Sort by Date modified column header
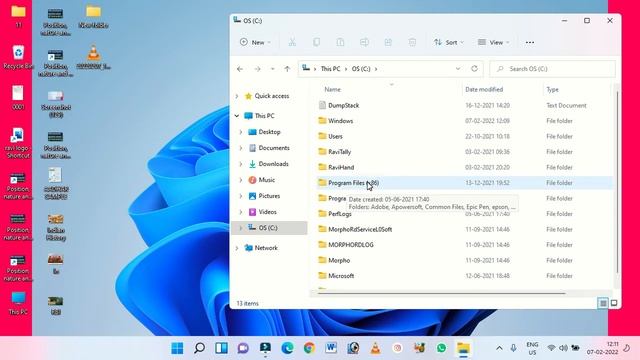 point(484,89)
